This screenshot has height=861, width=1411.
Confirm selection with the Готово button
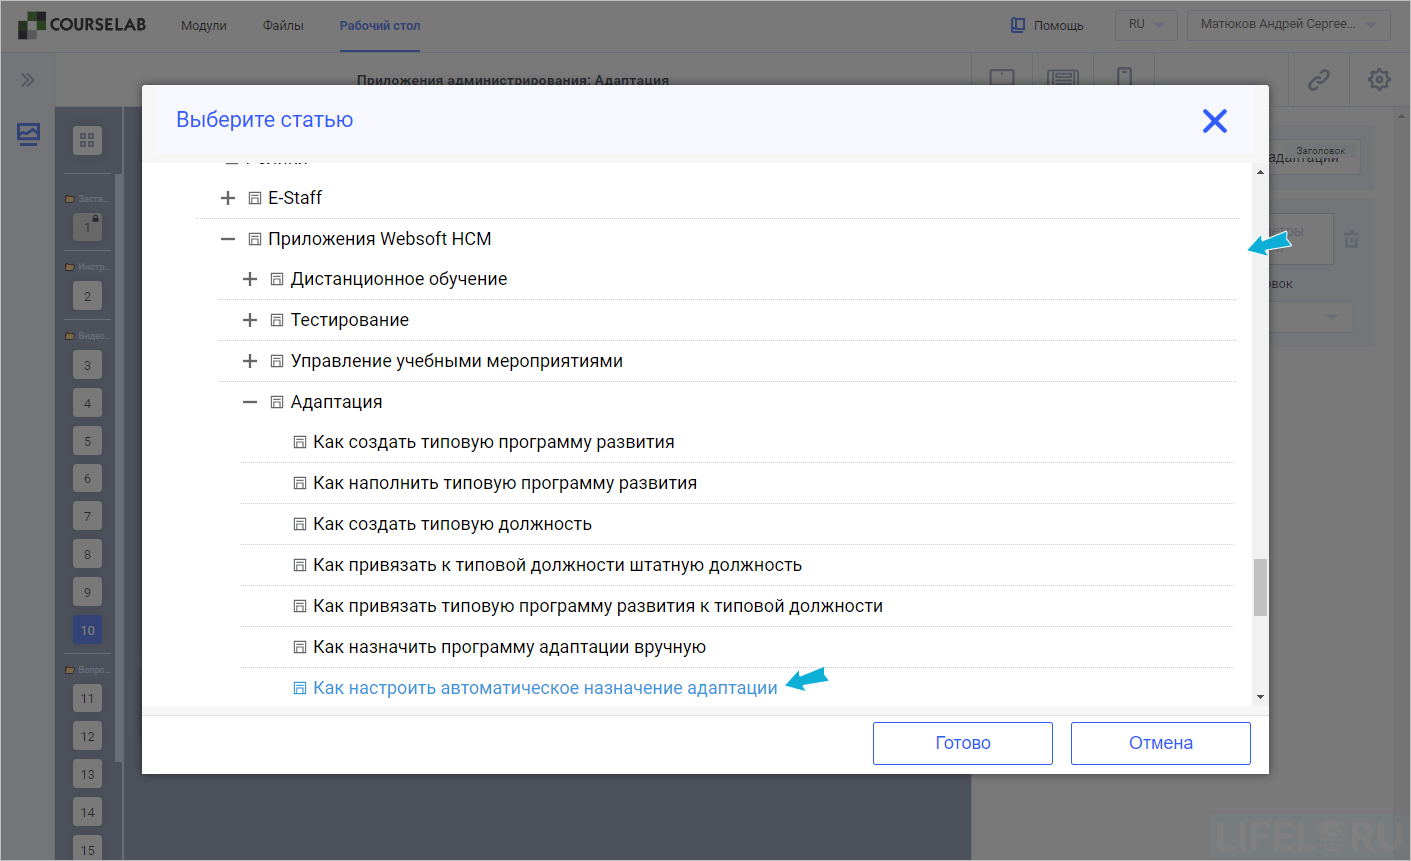pyautogui.click(x=962, y=743)
